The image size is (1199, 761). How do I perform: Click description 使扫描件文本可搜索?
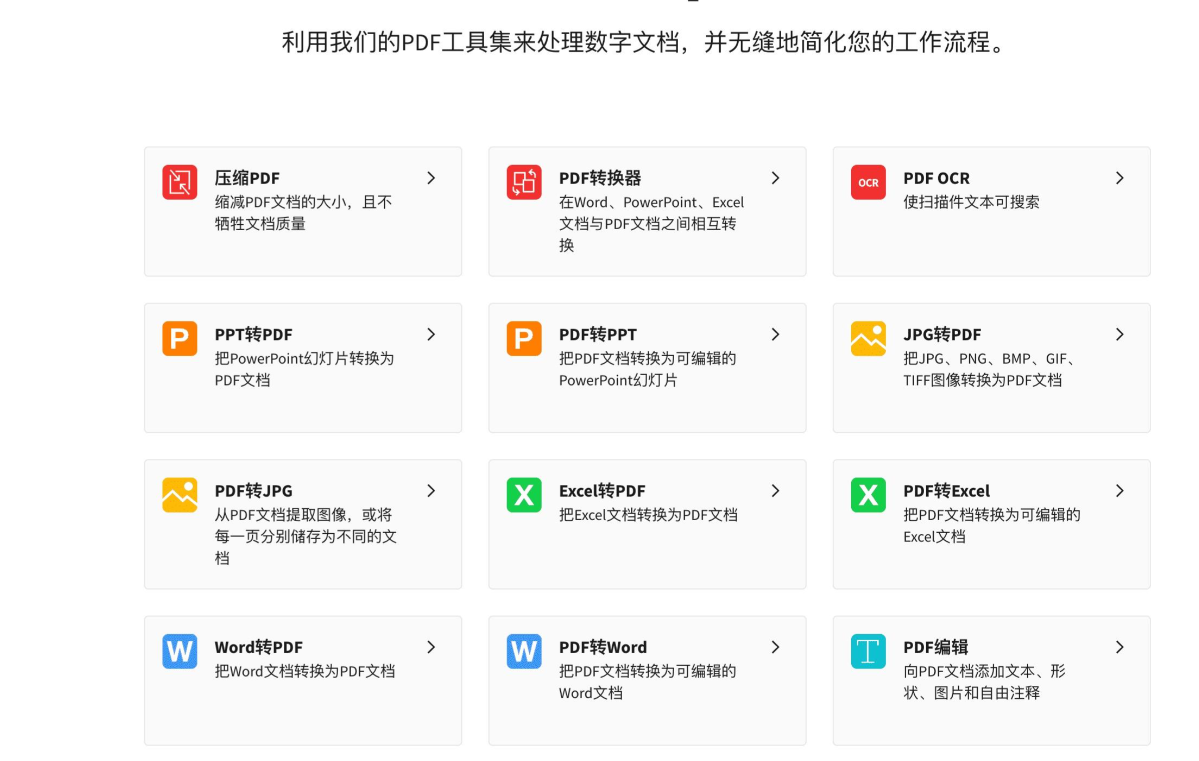[x=971, y=202]
